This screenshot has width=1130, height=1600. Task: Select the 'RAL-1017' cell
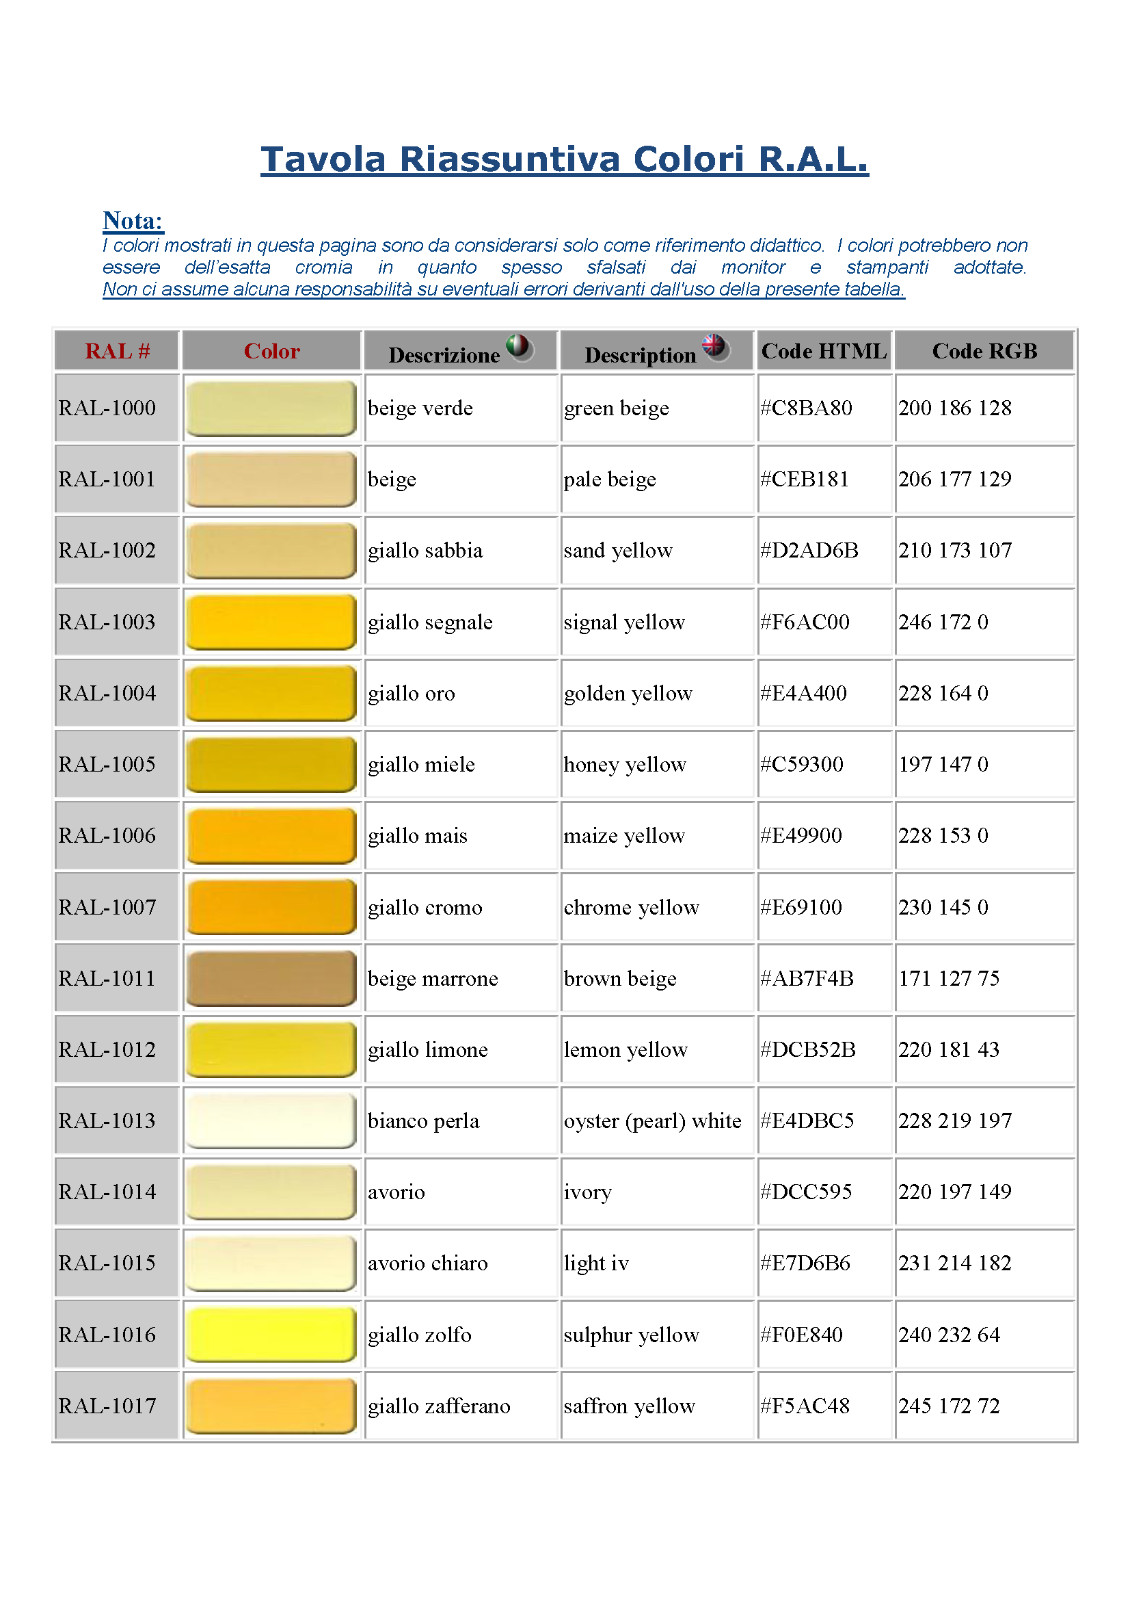point(117,1406)
